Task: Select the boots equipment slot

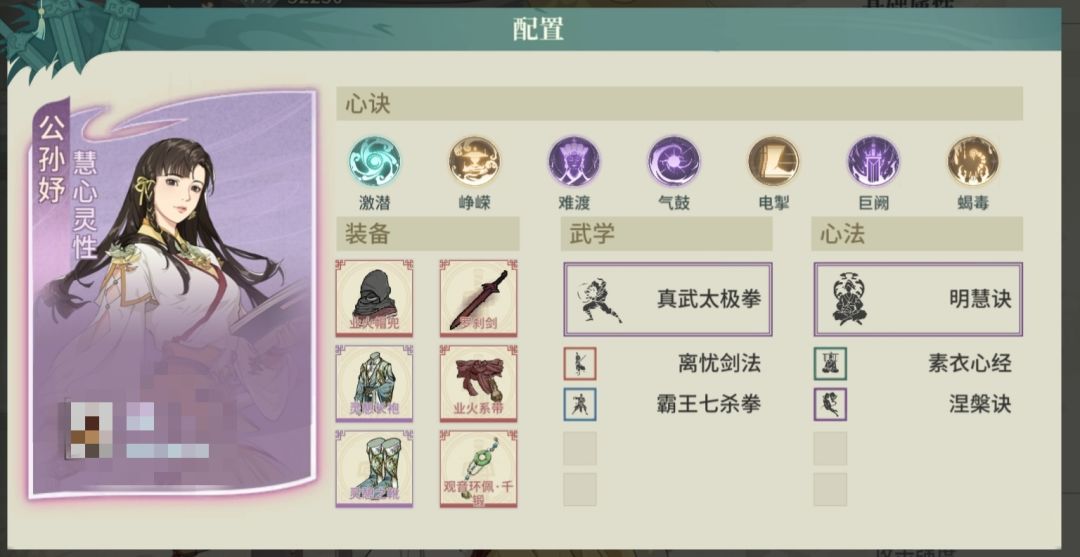Action: [x=374, y=469]
